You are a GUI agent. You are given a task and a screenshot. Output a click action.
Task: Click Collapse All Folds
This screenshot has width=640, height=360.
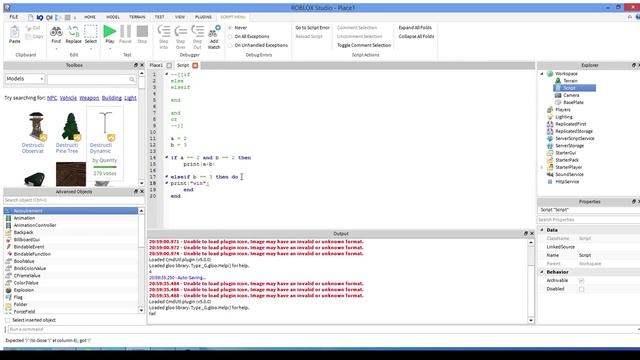416,37
